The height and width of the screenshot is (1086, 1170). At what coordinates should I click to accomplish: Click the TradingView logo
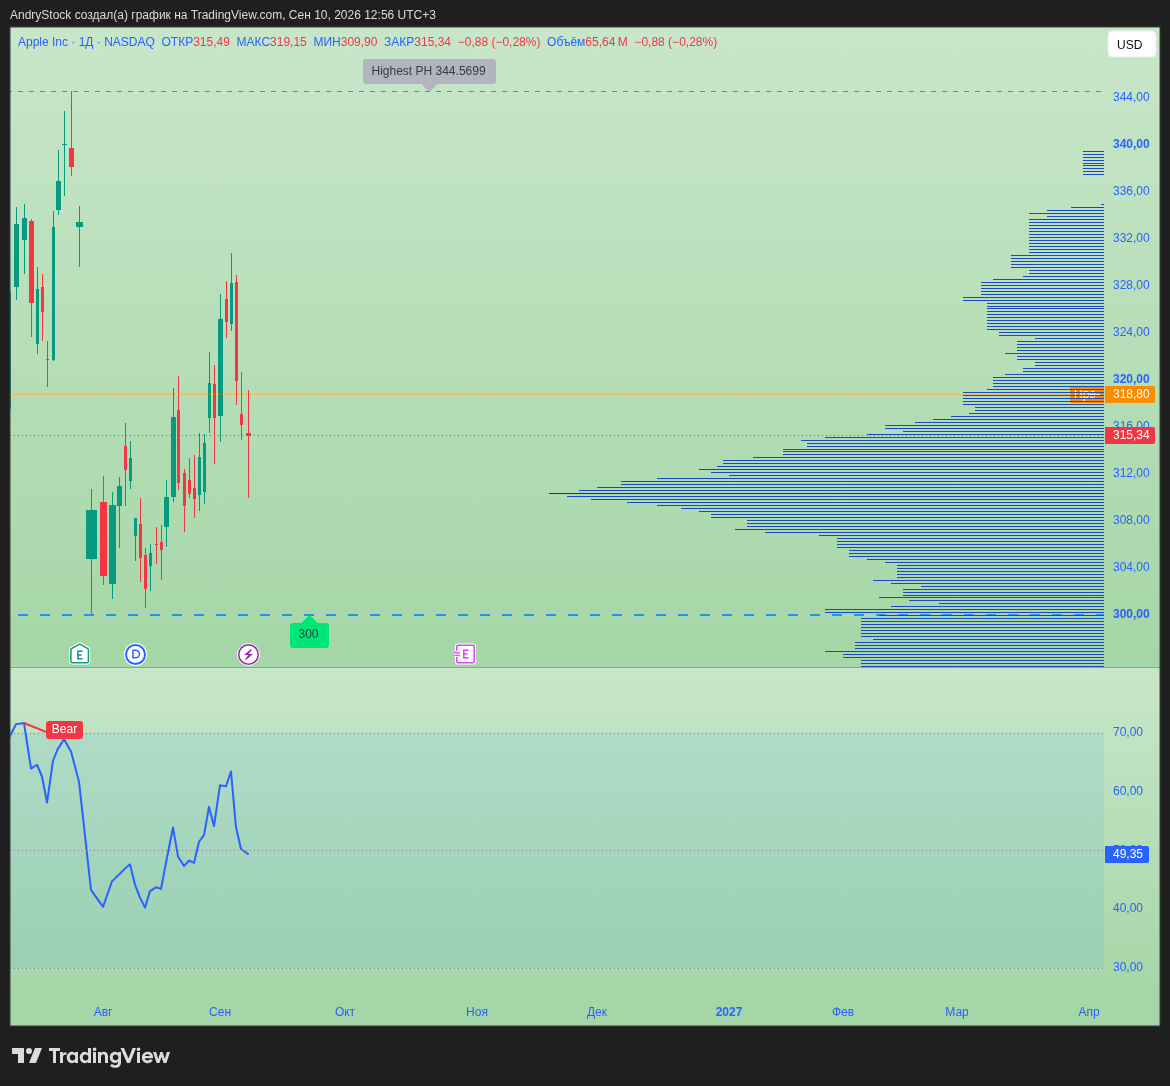click(91, 1055)
